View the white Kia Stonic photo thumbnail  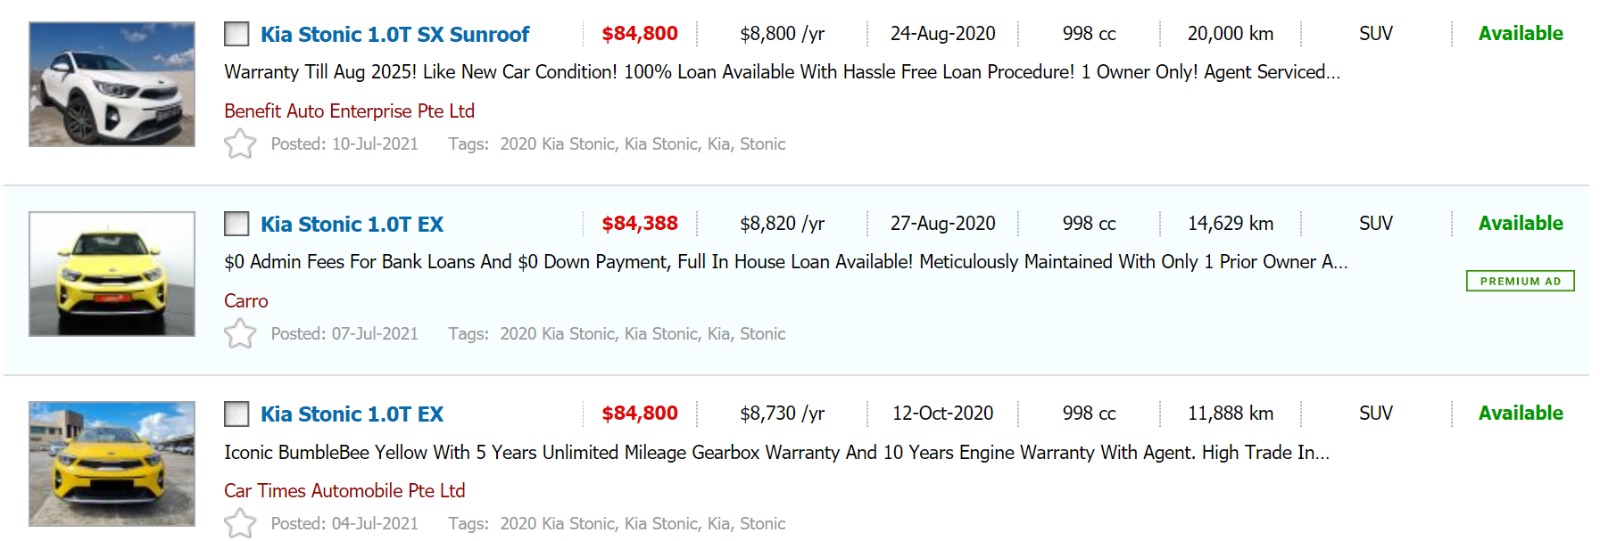click(112, 84)
